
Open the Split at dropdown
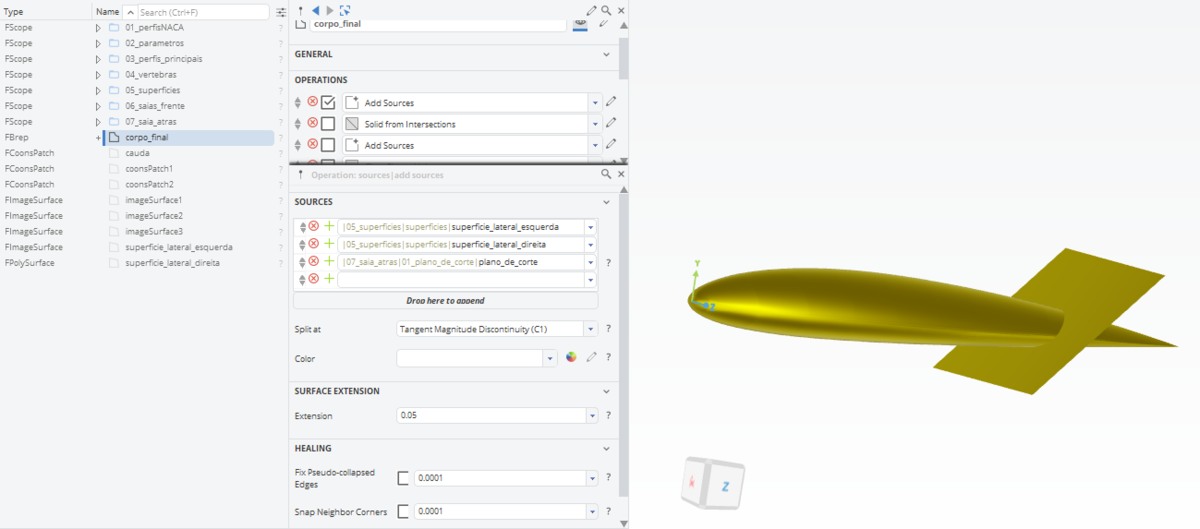591,328
